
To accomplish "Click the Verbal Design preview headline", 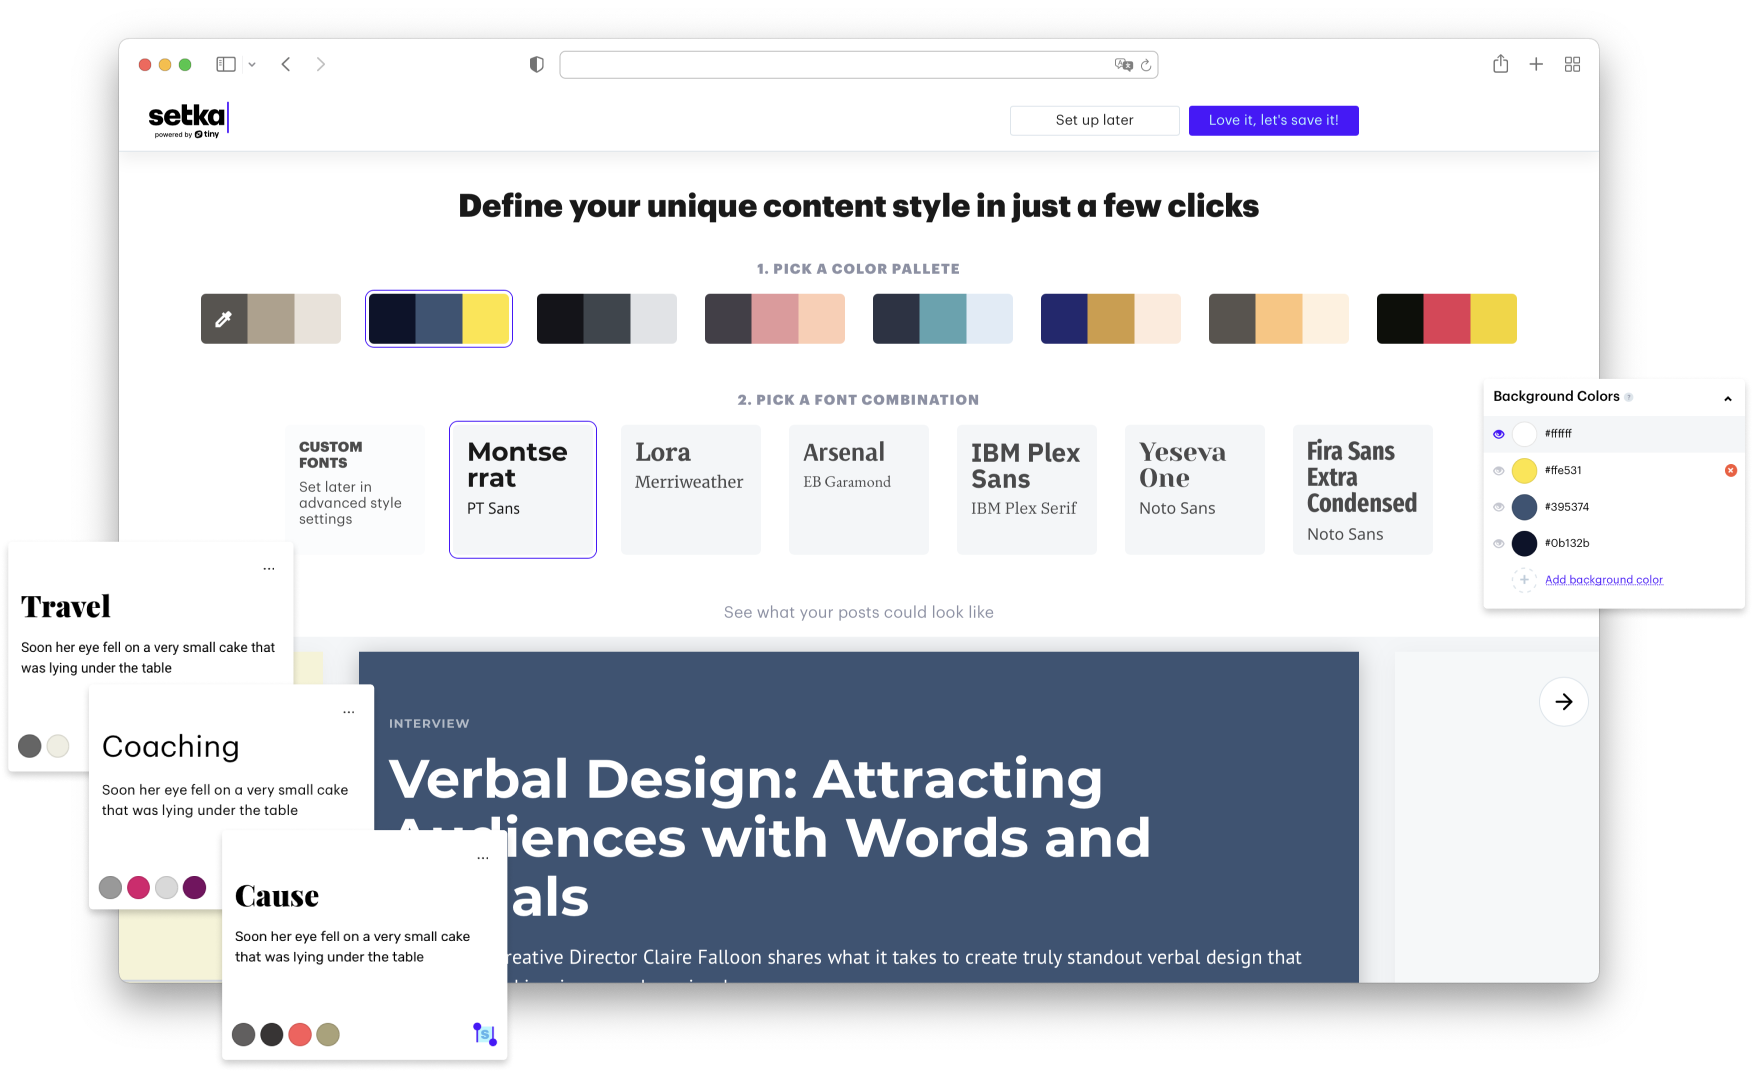I will [x=770, y=837].
